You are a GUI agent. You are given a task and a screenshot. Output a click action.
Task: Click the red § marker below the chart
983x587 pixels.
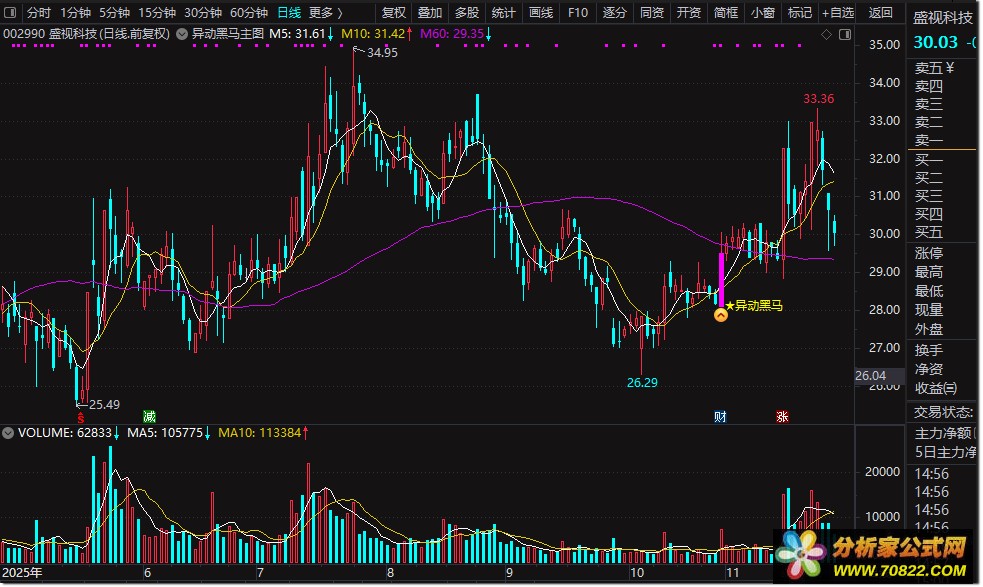pyautogui.click(x=81, y=416)
